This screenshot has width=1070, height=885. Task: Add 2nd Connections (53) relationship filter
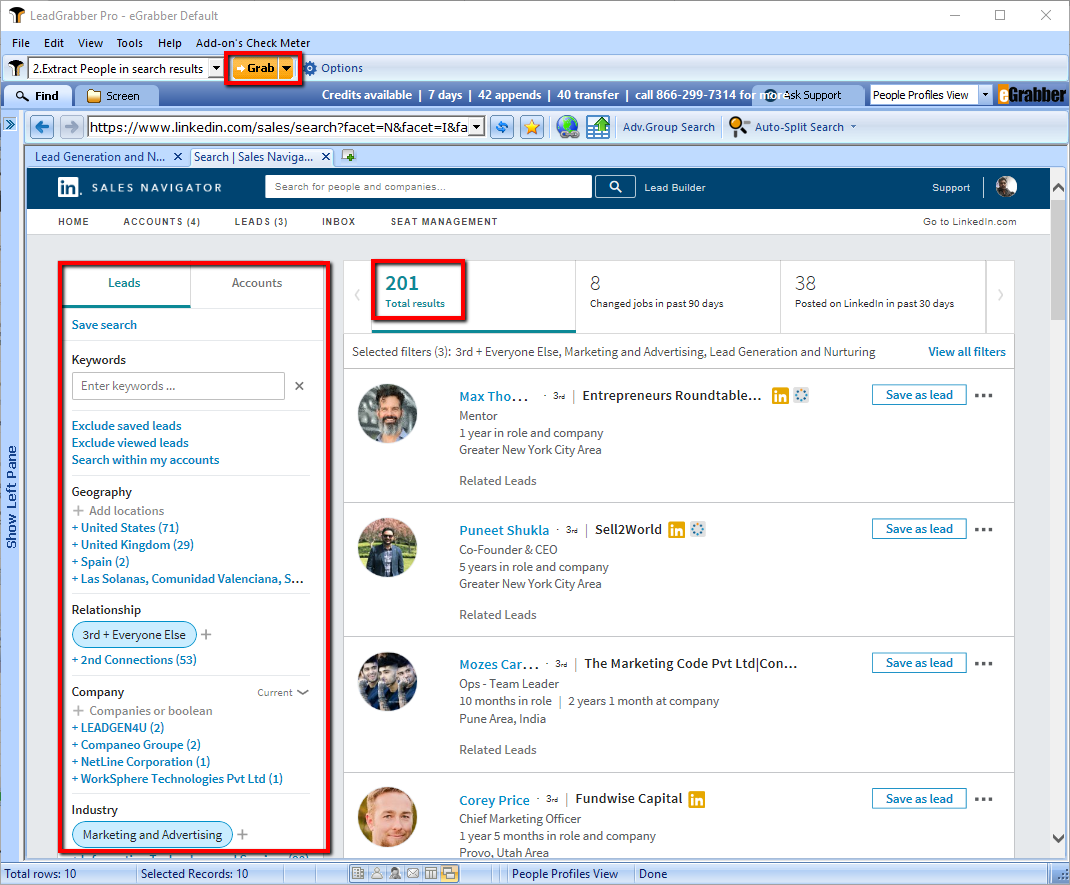click(x=134, y=660)
